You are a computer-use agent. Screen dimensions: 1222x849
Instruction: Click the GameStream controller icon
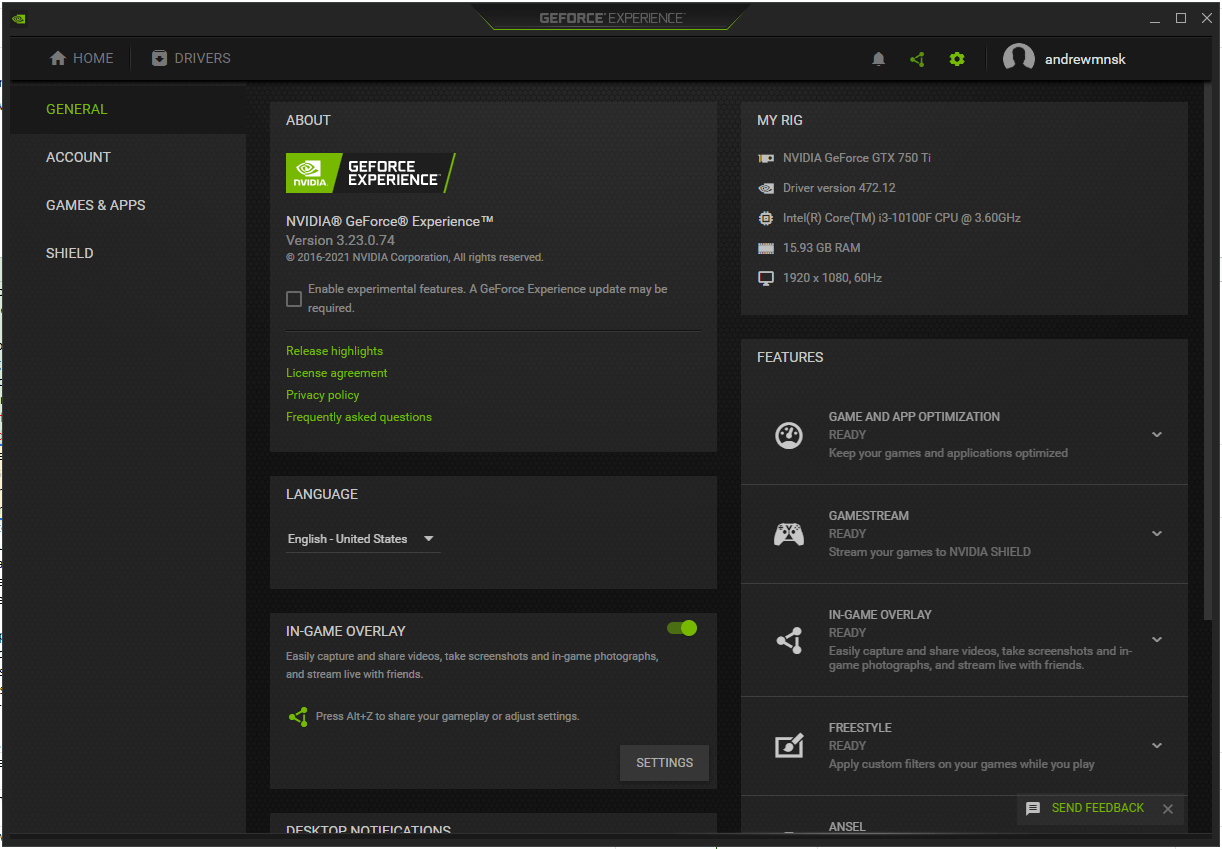[789, 534]
